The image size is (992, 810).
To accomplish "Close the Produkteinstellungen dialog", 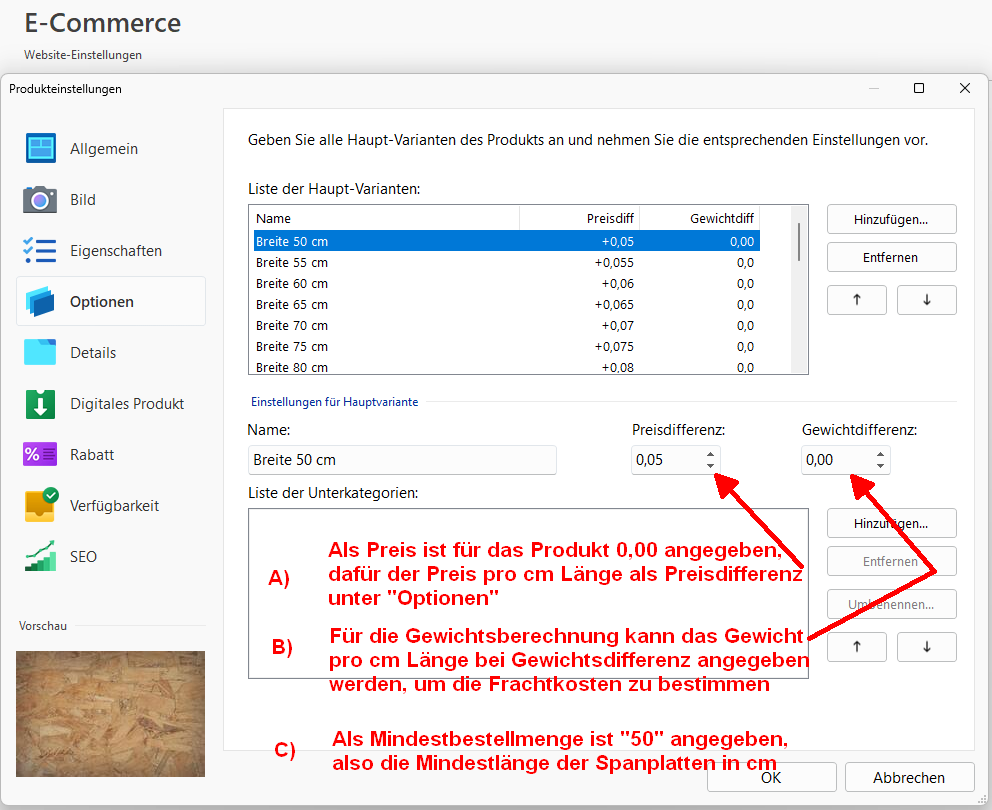I will (x=964, y=88).
